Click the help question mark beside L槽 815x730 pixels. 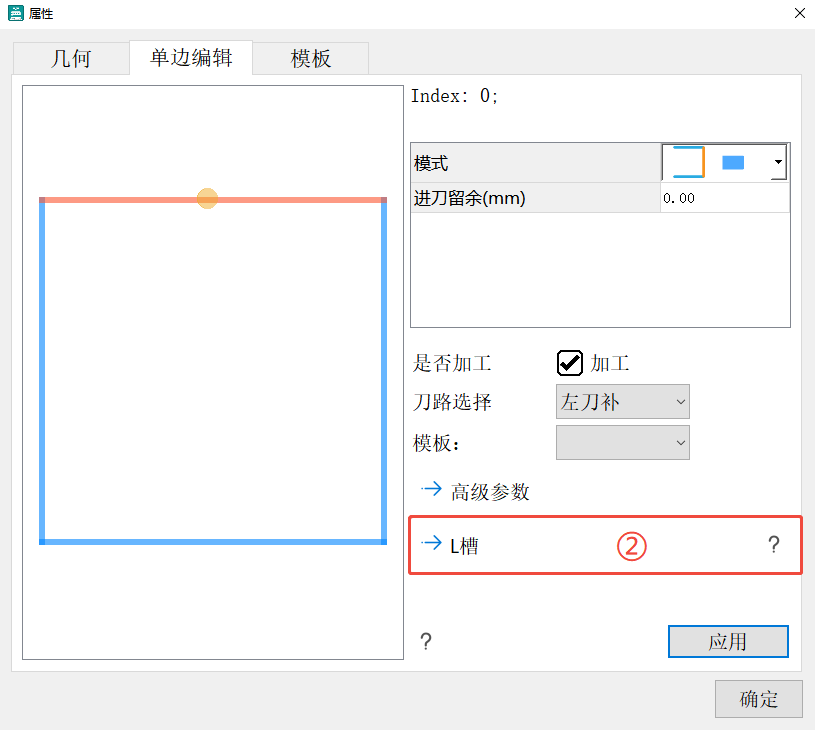point(773,545)
